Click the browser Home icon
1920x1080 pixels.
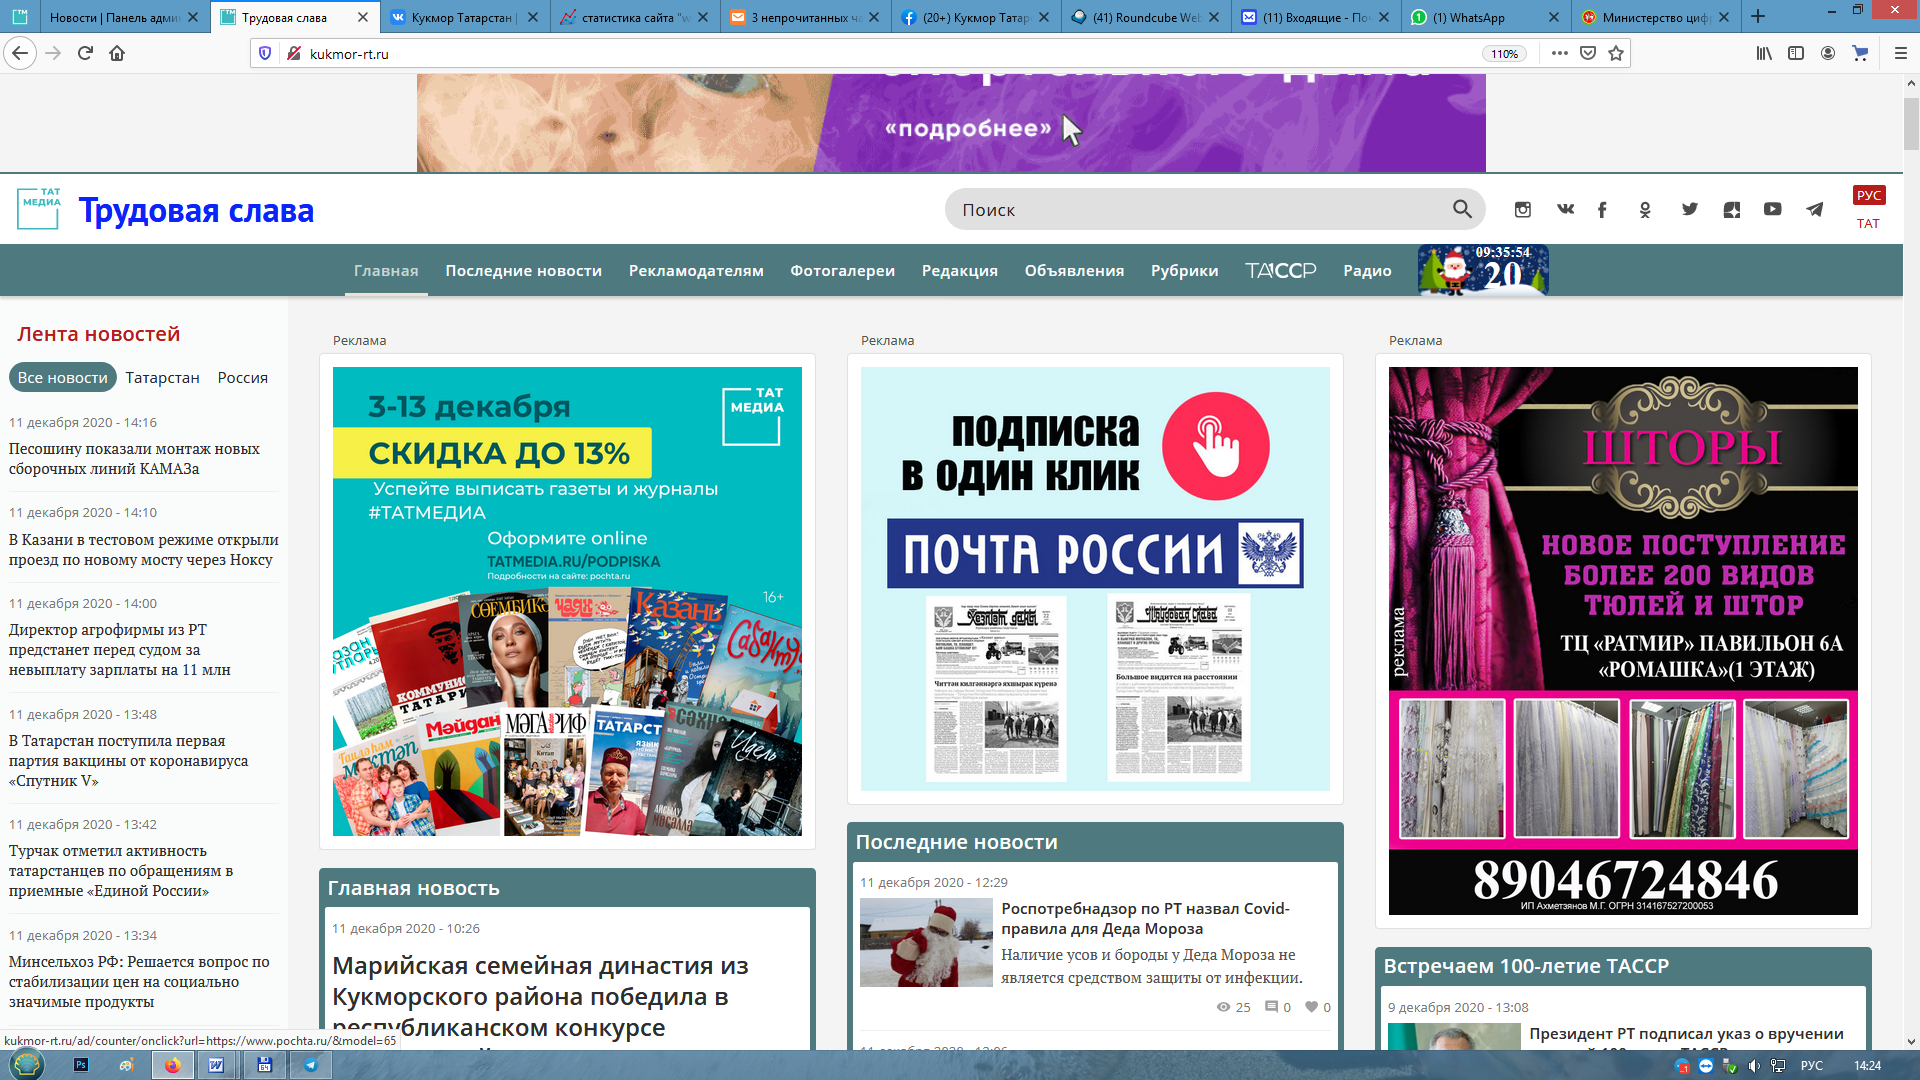coord(117,53)
